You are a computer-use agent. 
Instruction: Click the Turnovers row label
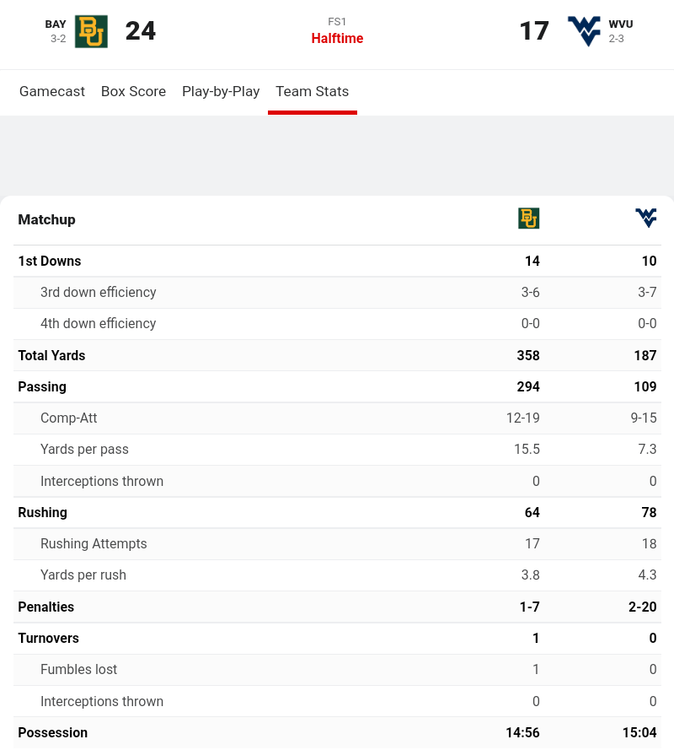tap(48, 638)
